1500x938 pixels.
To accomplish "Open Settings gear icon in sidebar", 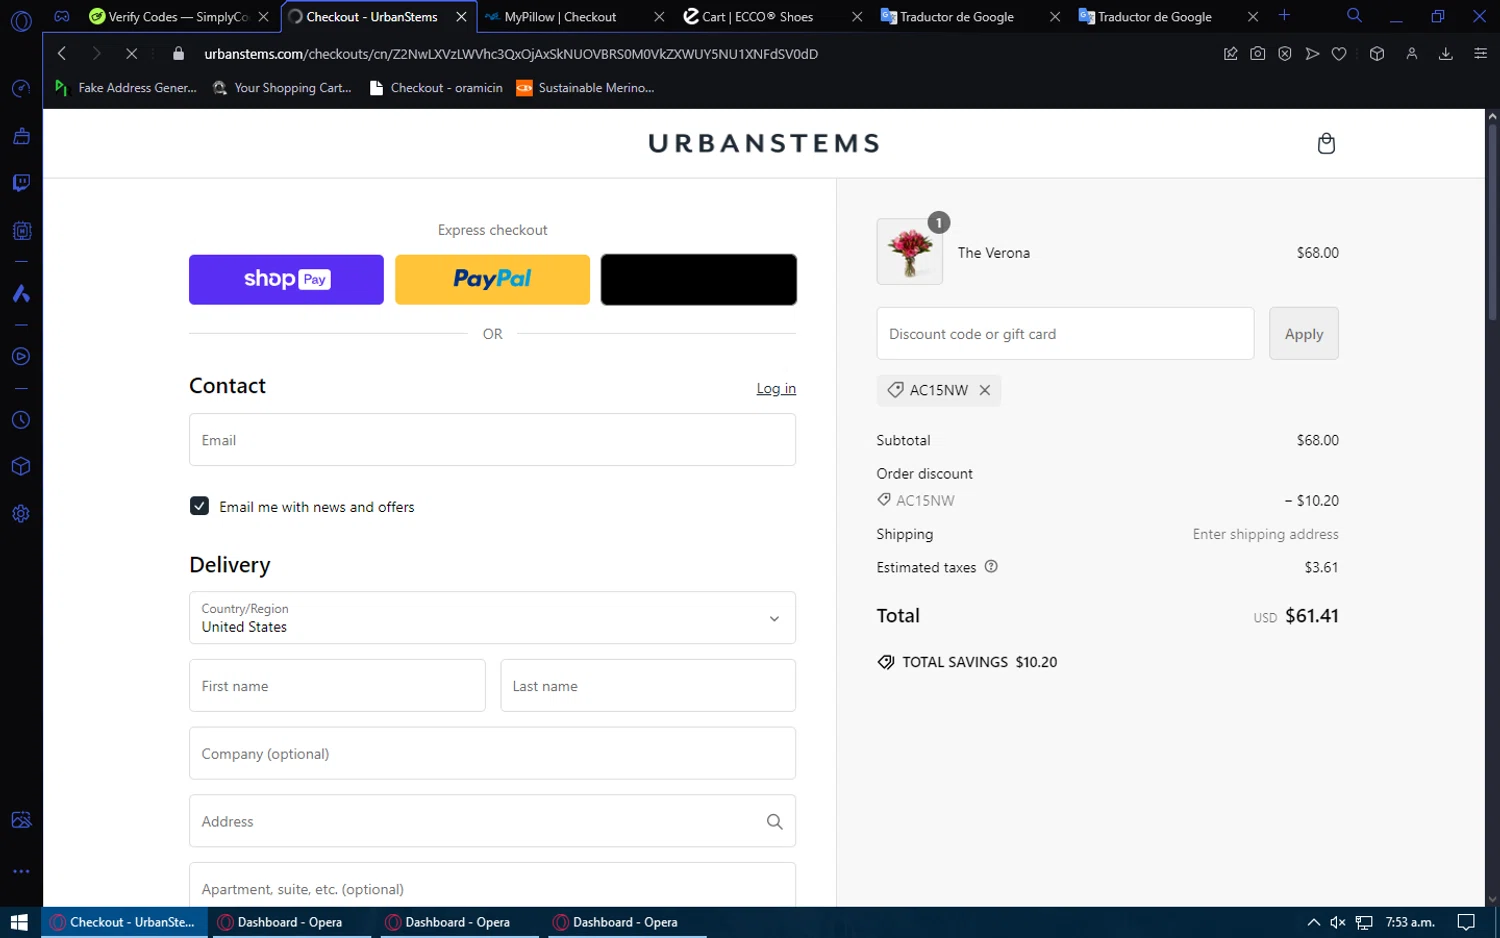I will point(21,514).
